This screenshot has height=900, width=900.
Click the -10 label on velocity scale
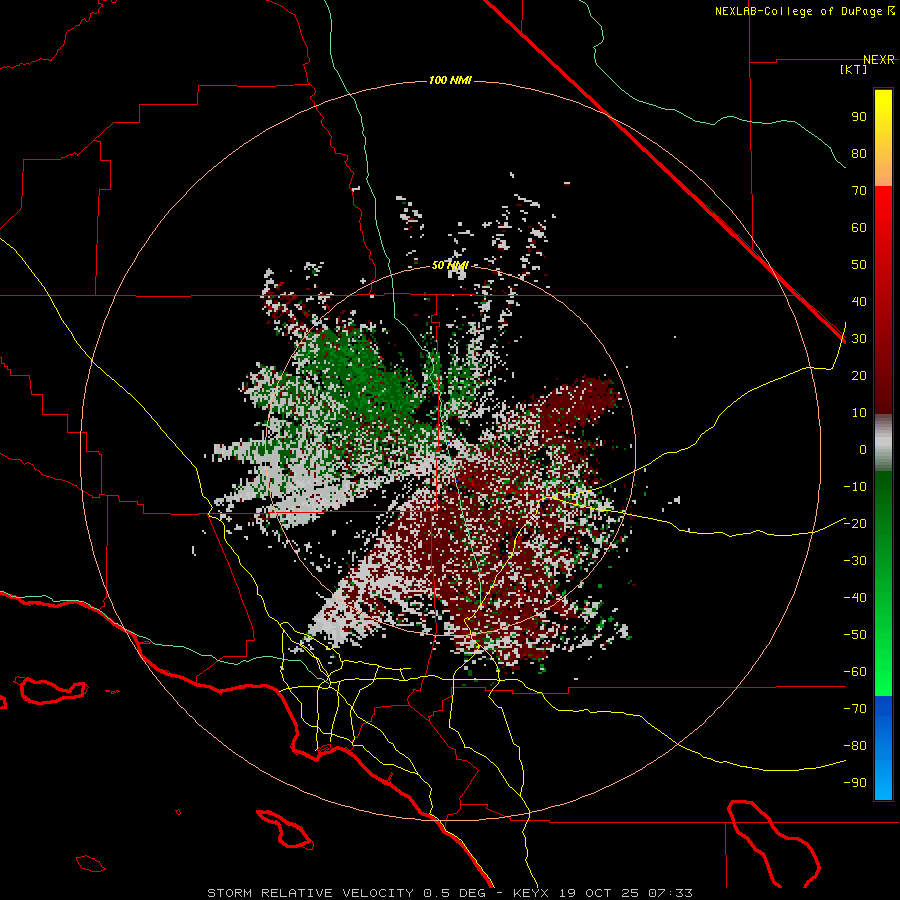(x=855, y=487)
